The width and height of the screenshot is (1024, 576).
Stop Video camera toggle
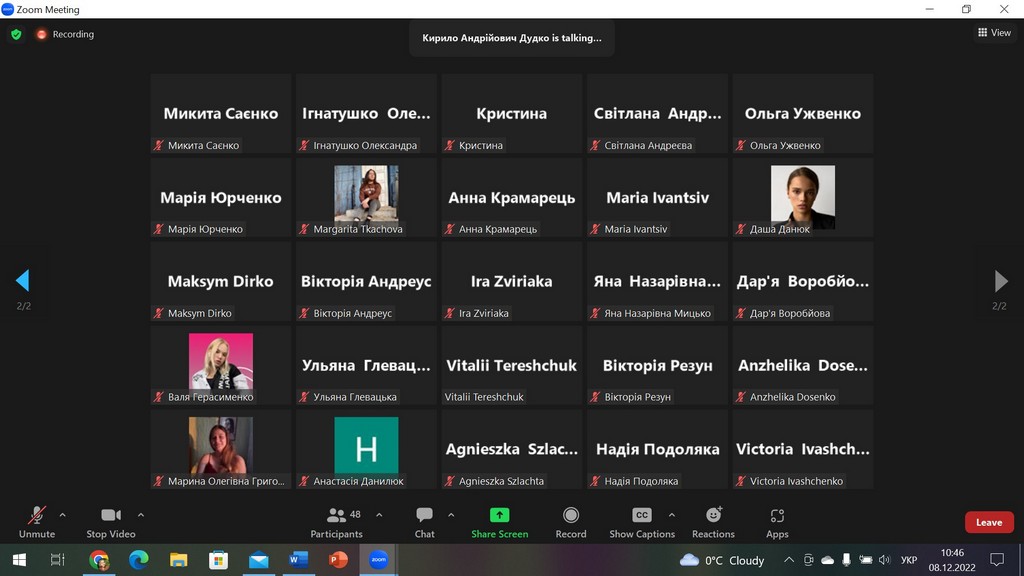pyautogui.click(x=110, y=521)
